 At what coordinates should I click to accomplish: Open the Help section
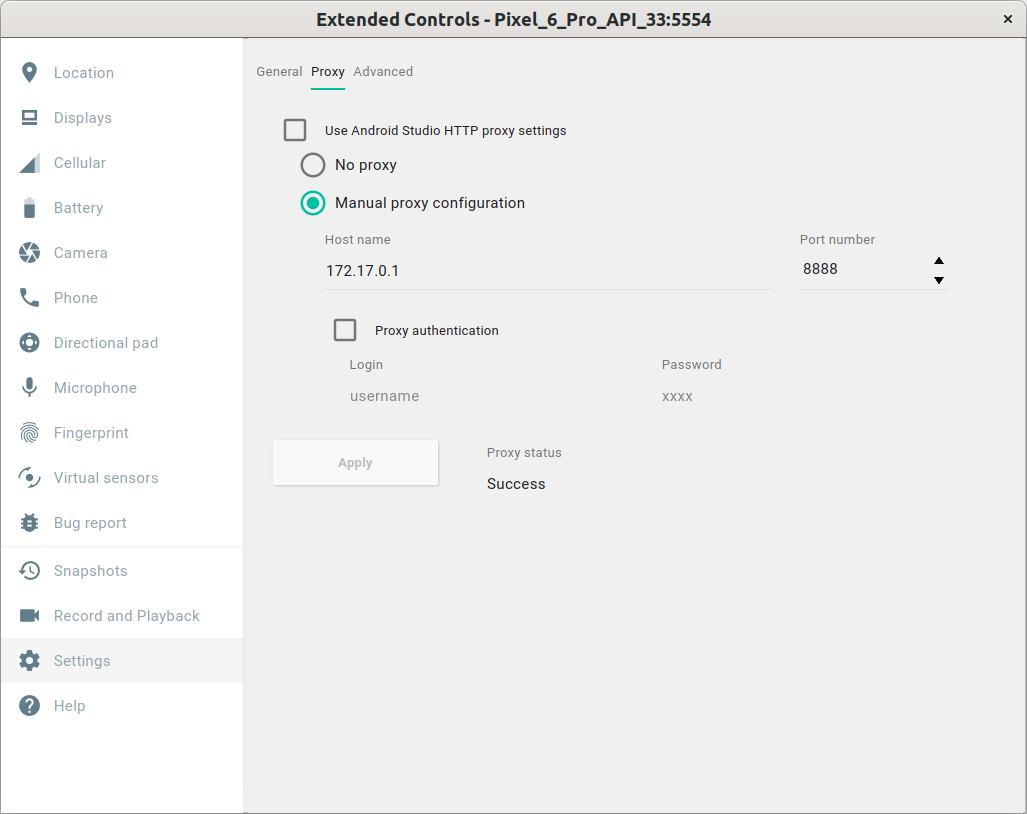click(x=69, y=705)
